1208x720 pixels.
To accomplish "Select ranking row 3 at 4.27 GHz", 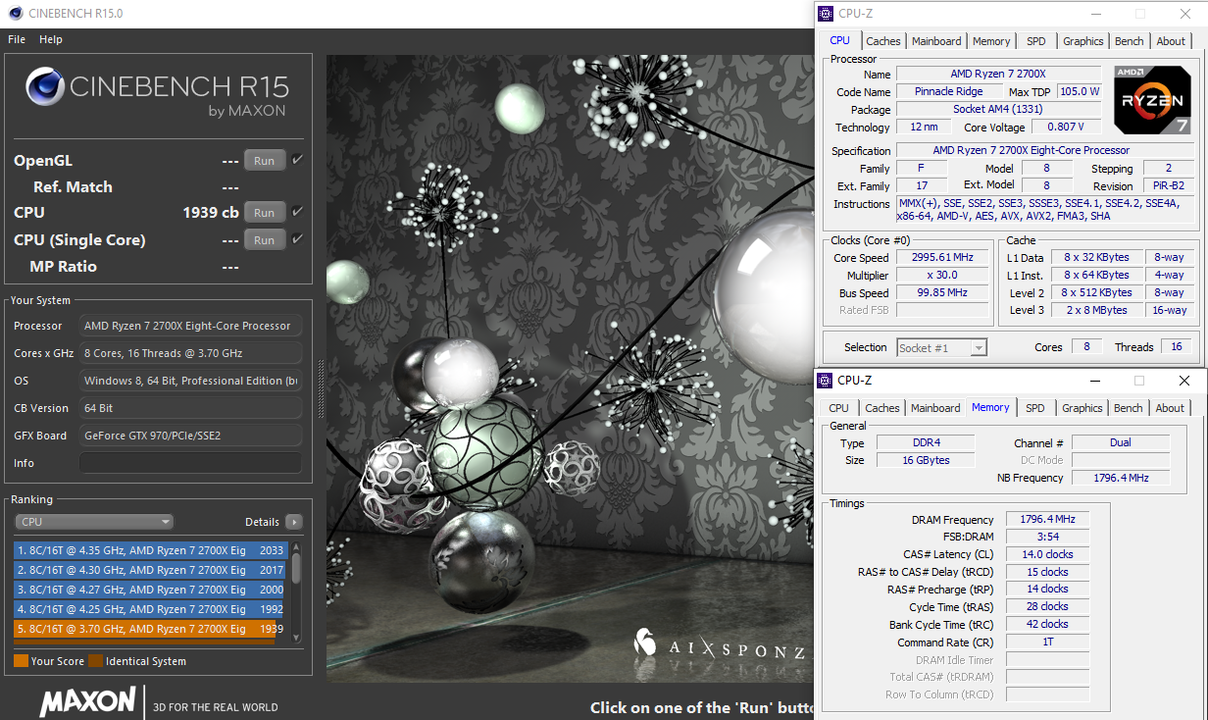I will tap(150, 590).
